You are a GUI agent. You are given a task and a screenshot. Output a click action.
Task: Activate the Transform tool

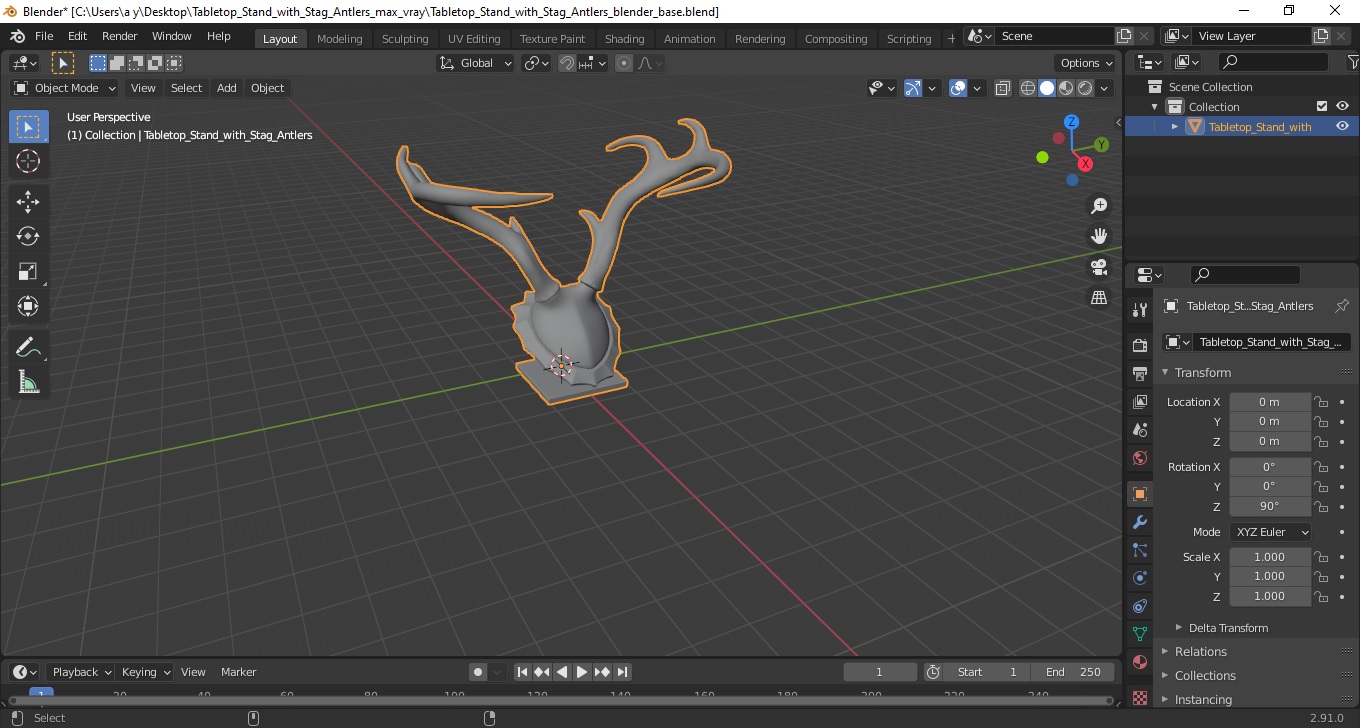(28, 306)
